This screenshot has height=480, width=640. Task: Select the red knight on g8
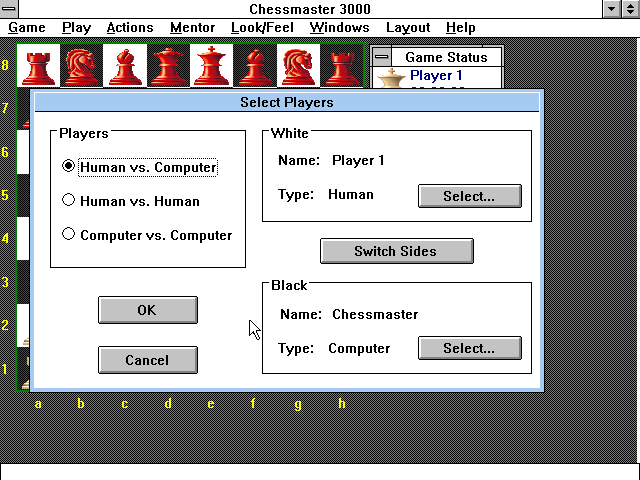click(298, 67)
